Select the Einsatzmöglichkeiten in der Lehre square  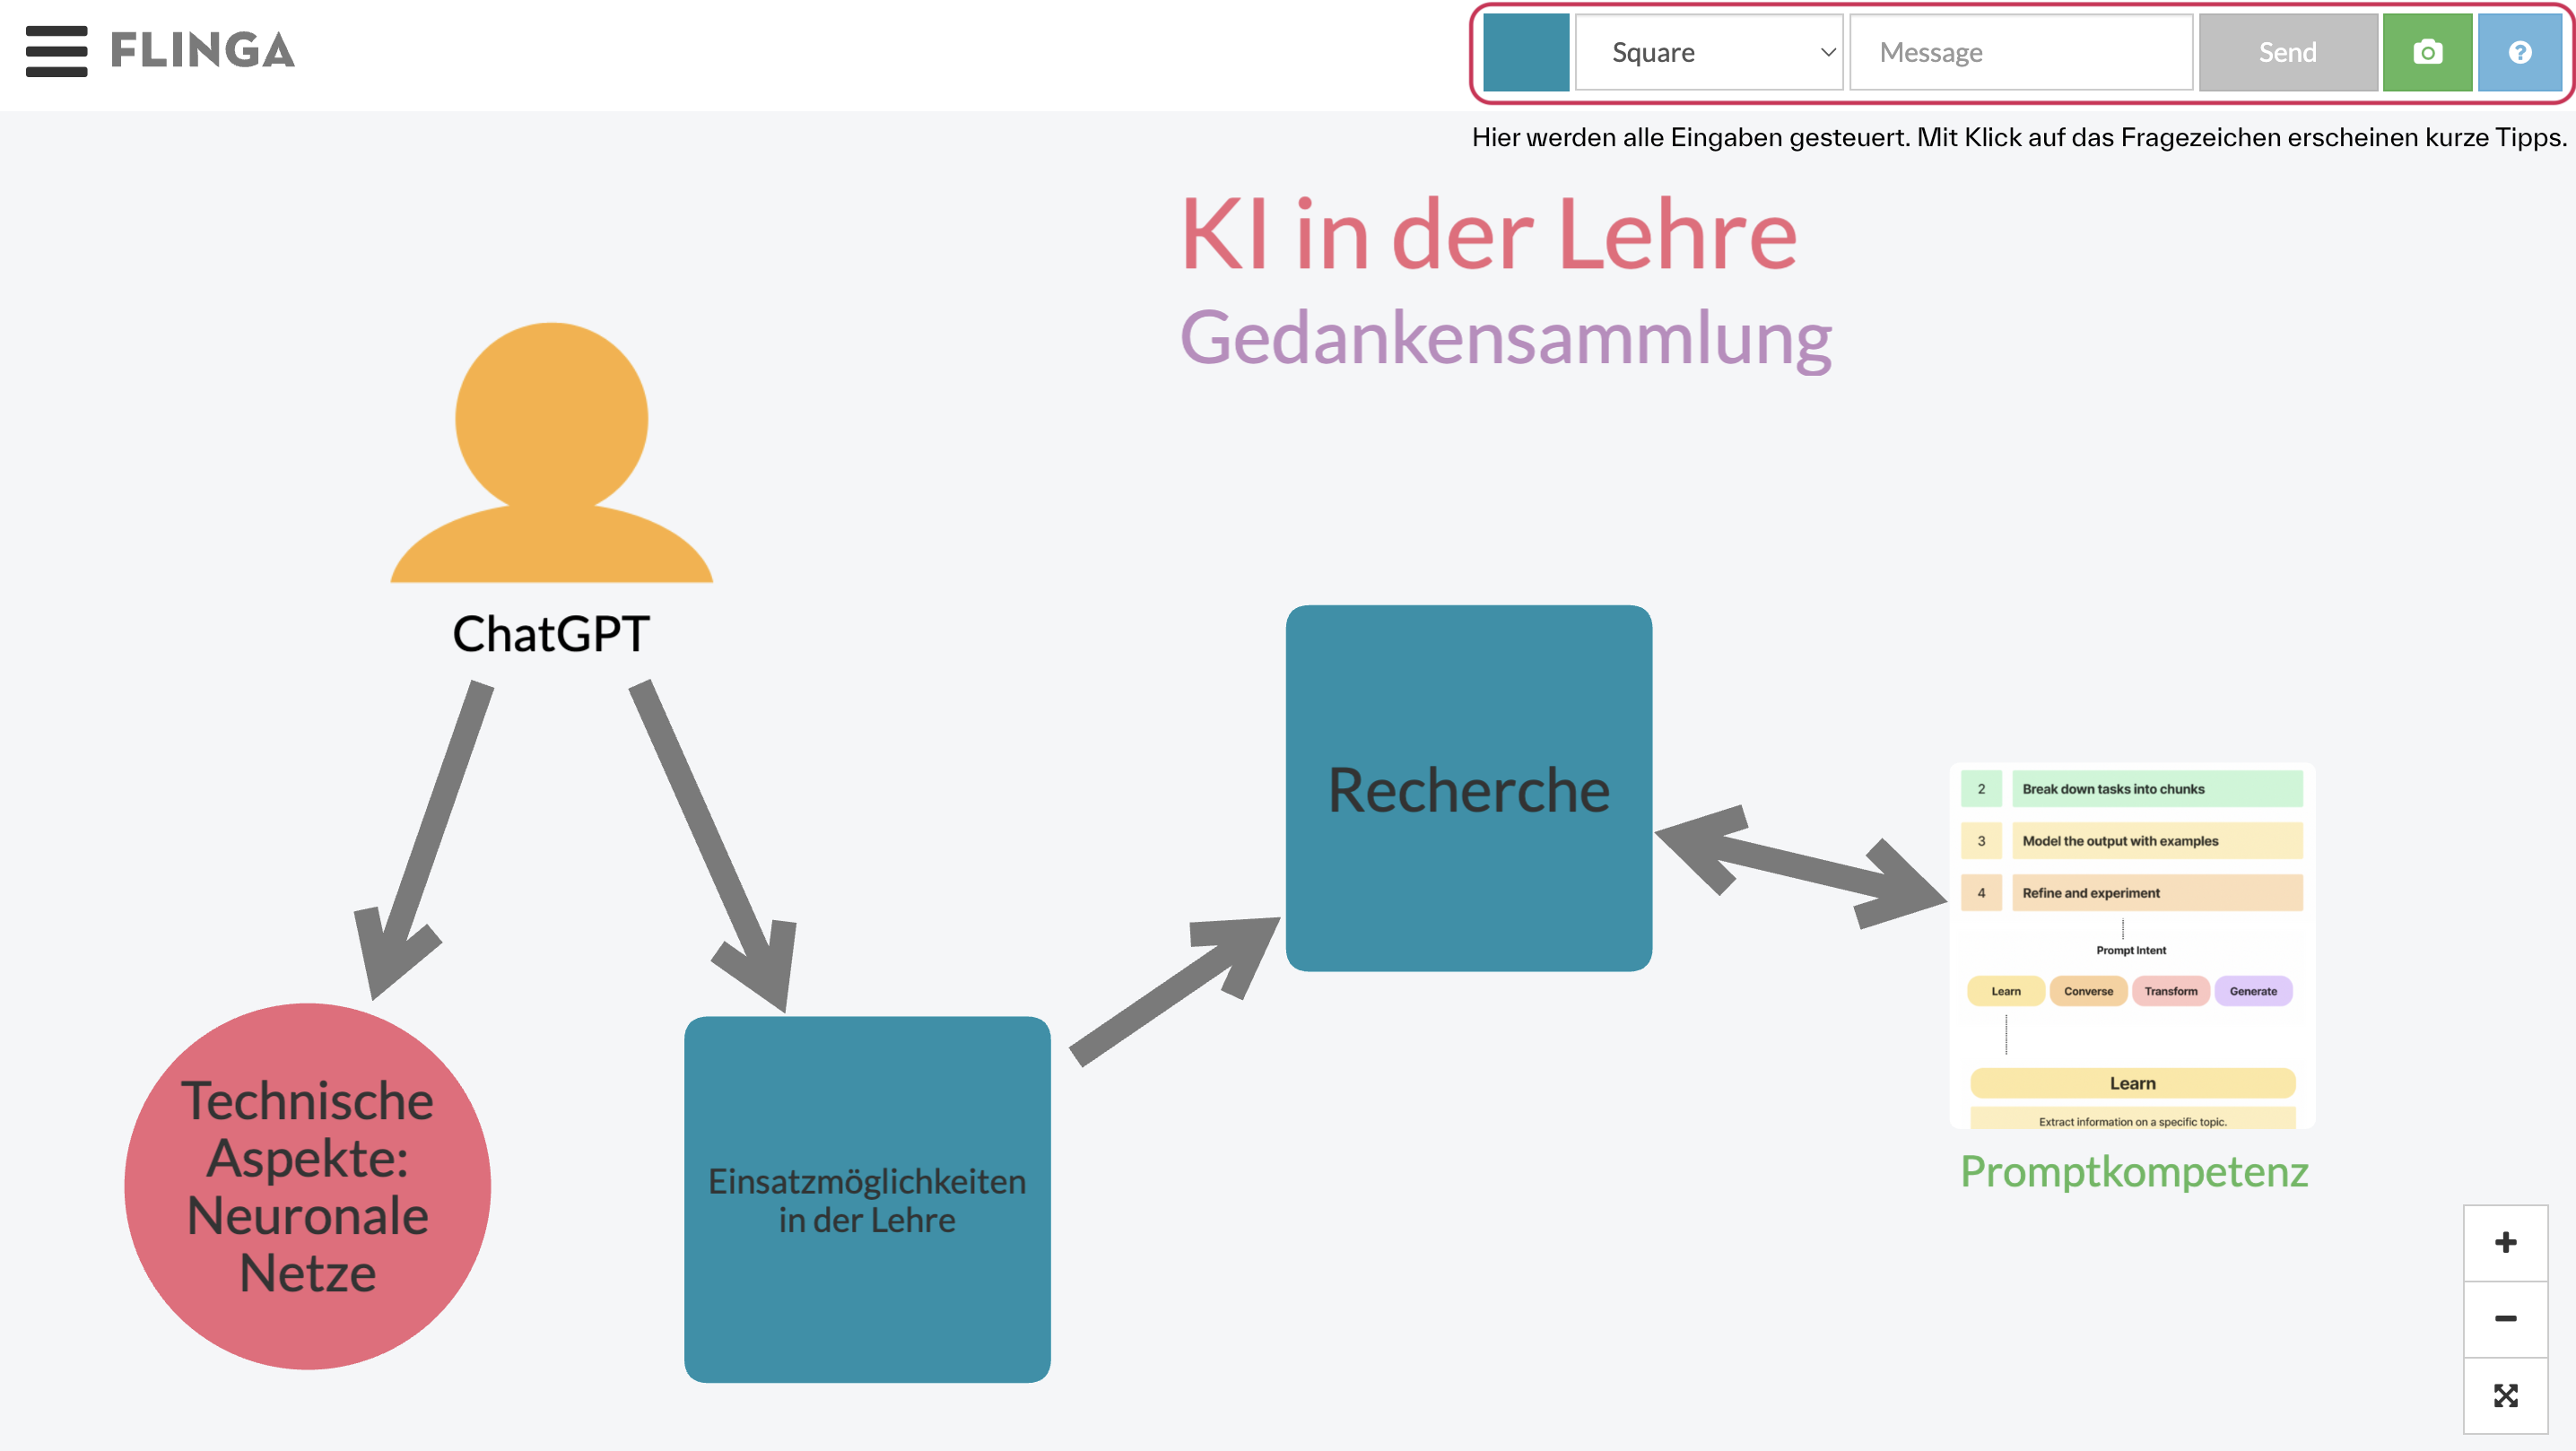coord(867,1199)
